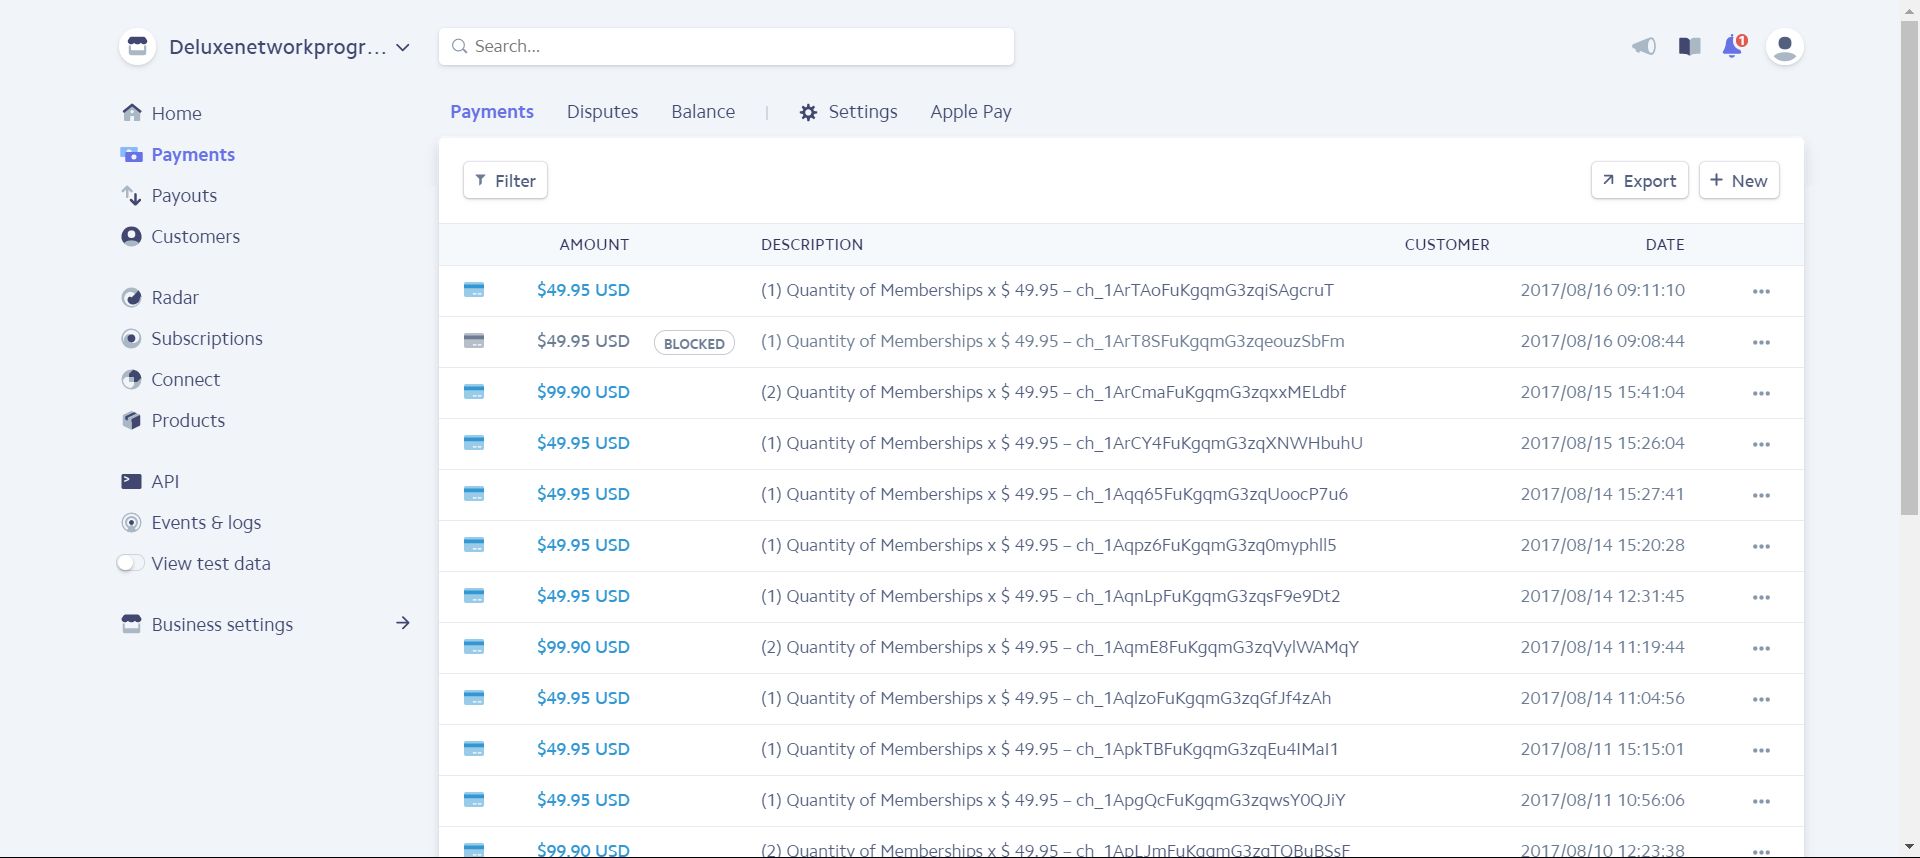Focus the Search input field
This screenshot has height=858, width=1920.
point(726,47)
